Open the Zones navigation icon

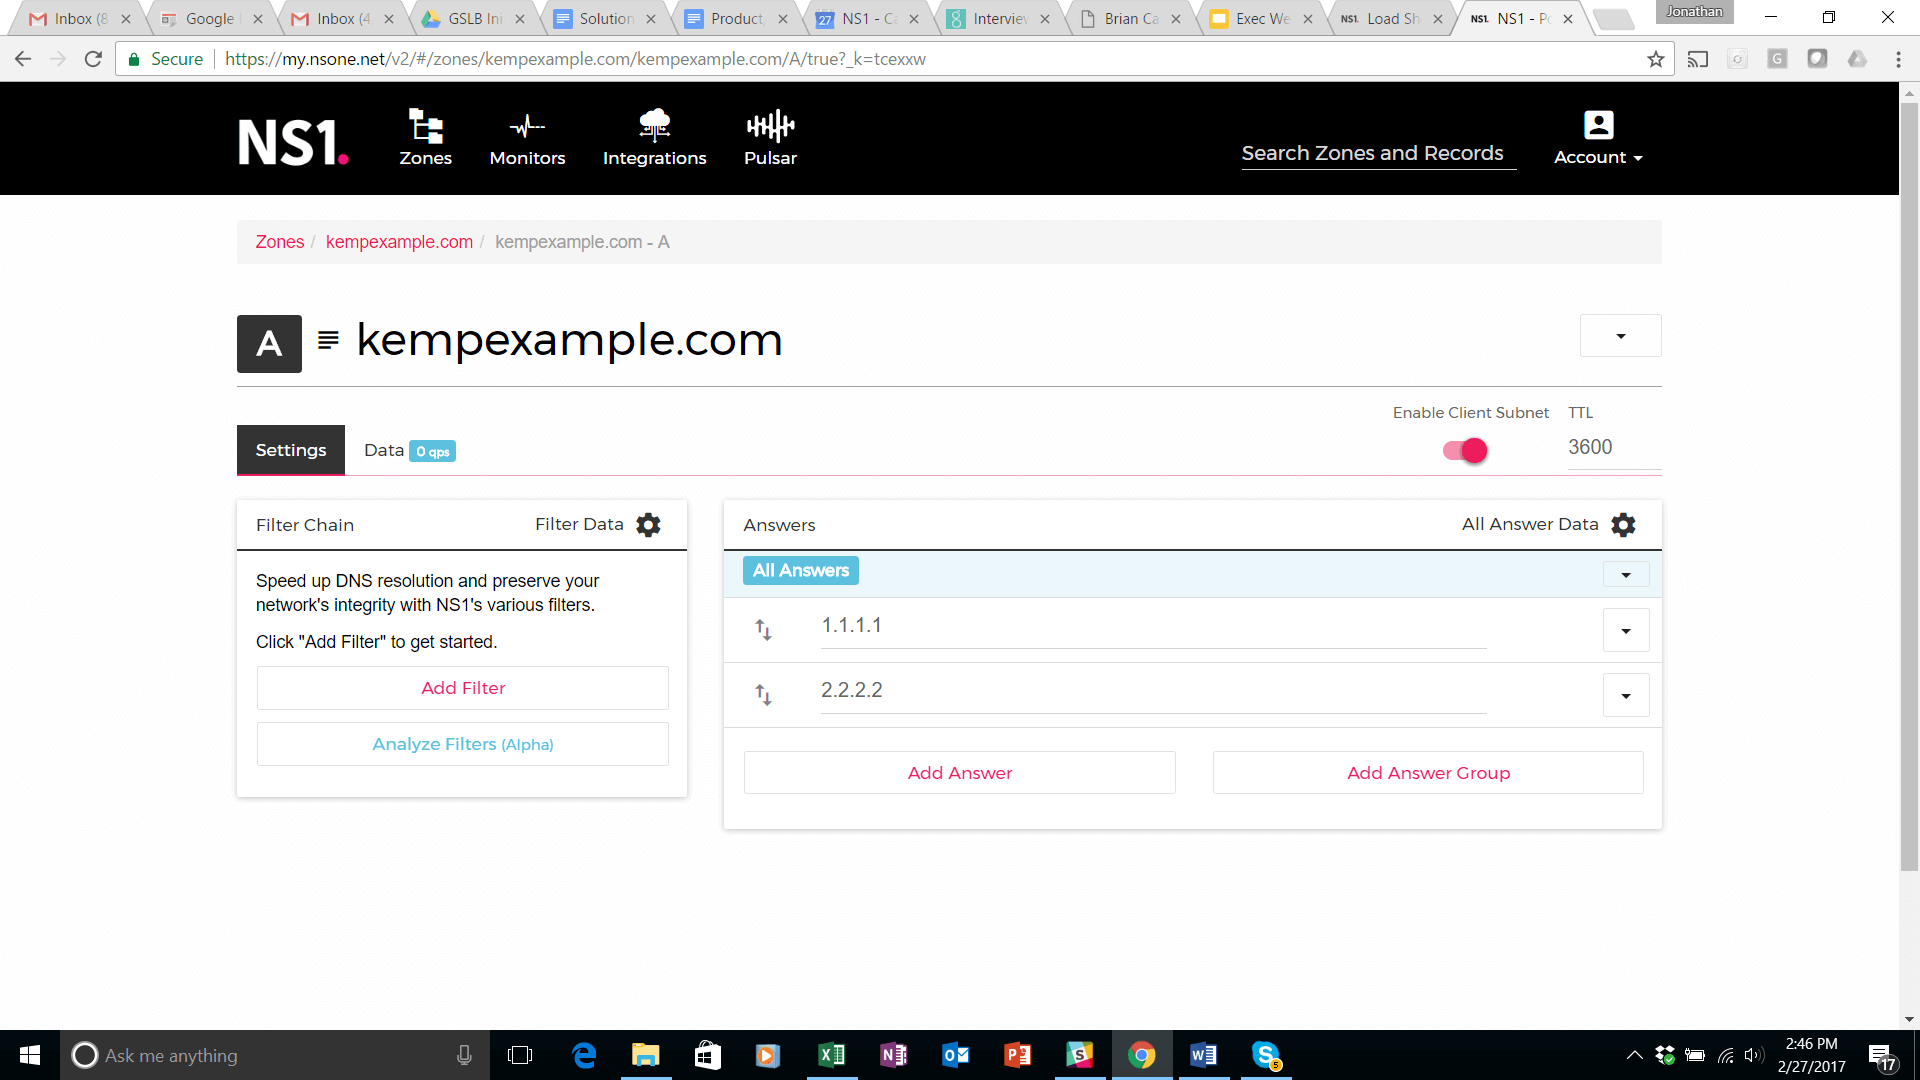click(425, 126)
